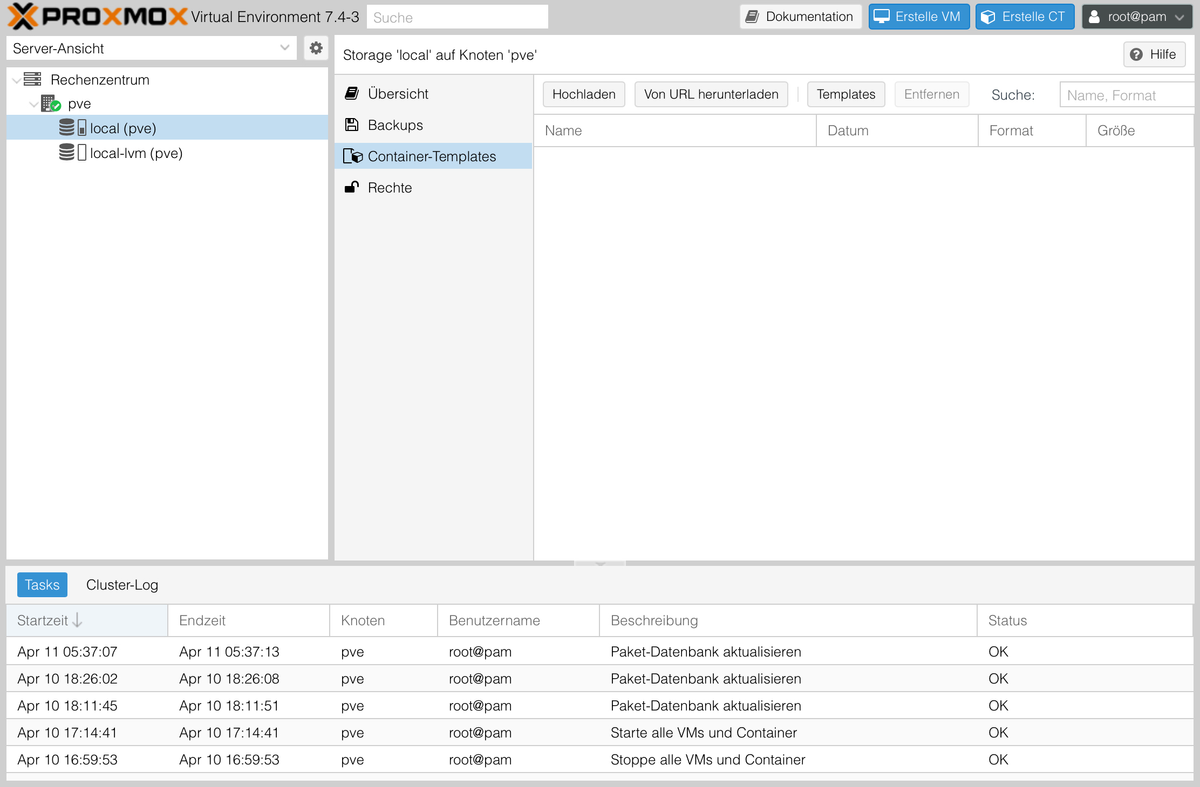Click the Rechenzentrum server rack icon
This screenshot has width=1200, height=787.
(33, 79)
